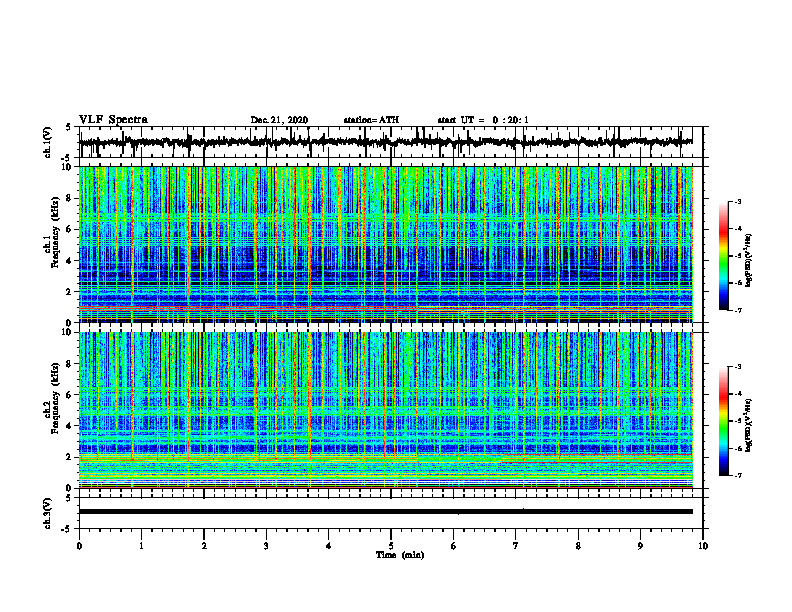Click the ch.1 voltage waveform trace
Screen dimensions: 792x612
pos(385,142)
